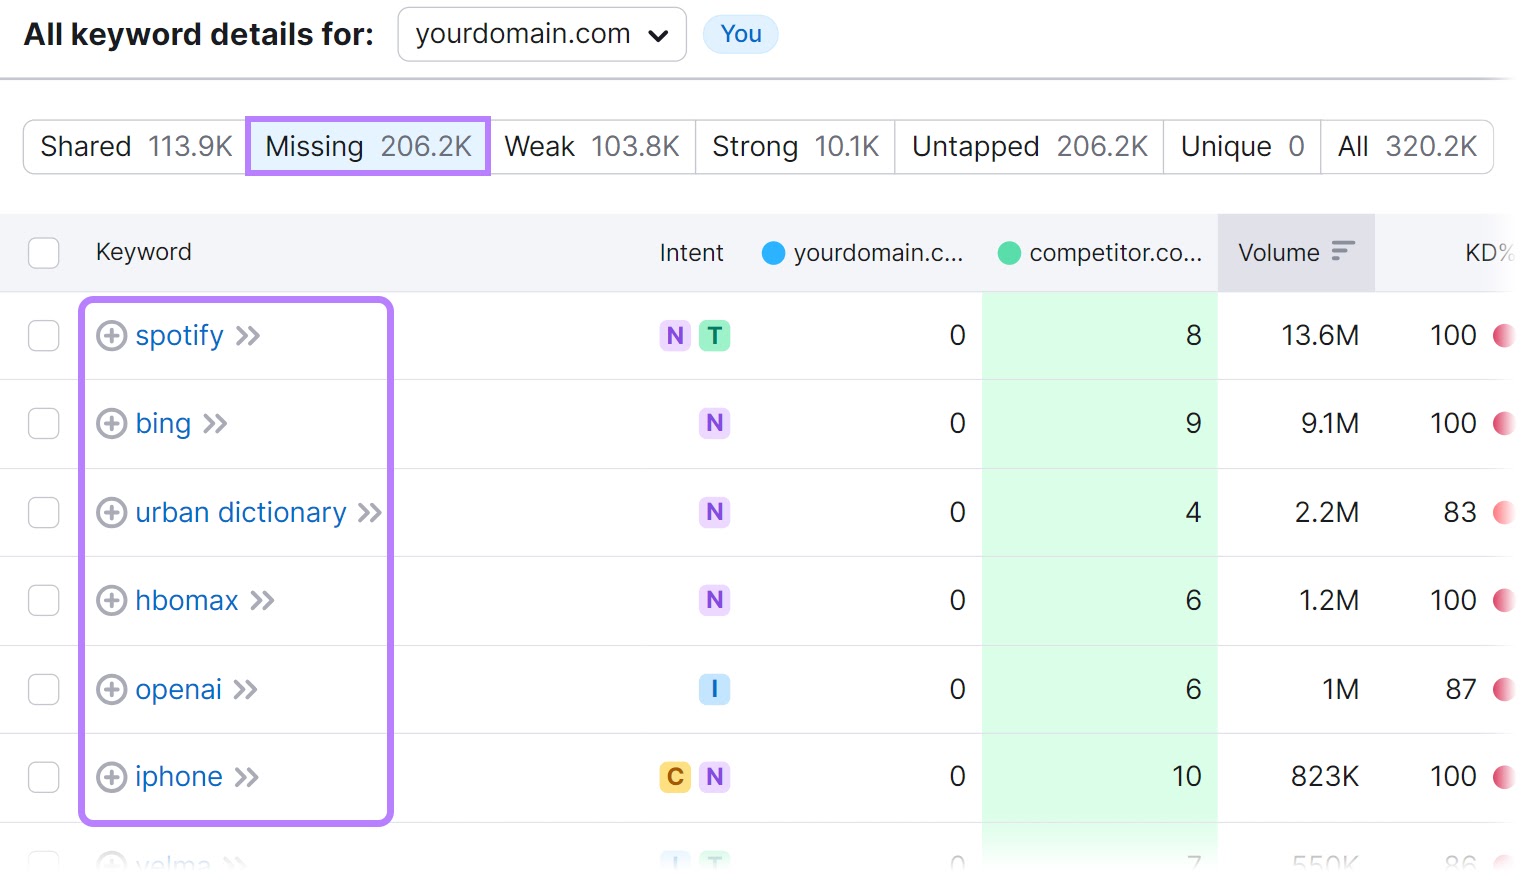Click the 9.1M volume value
Screen dimensions: 1532x885
click(1330, 424)
